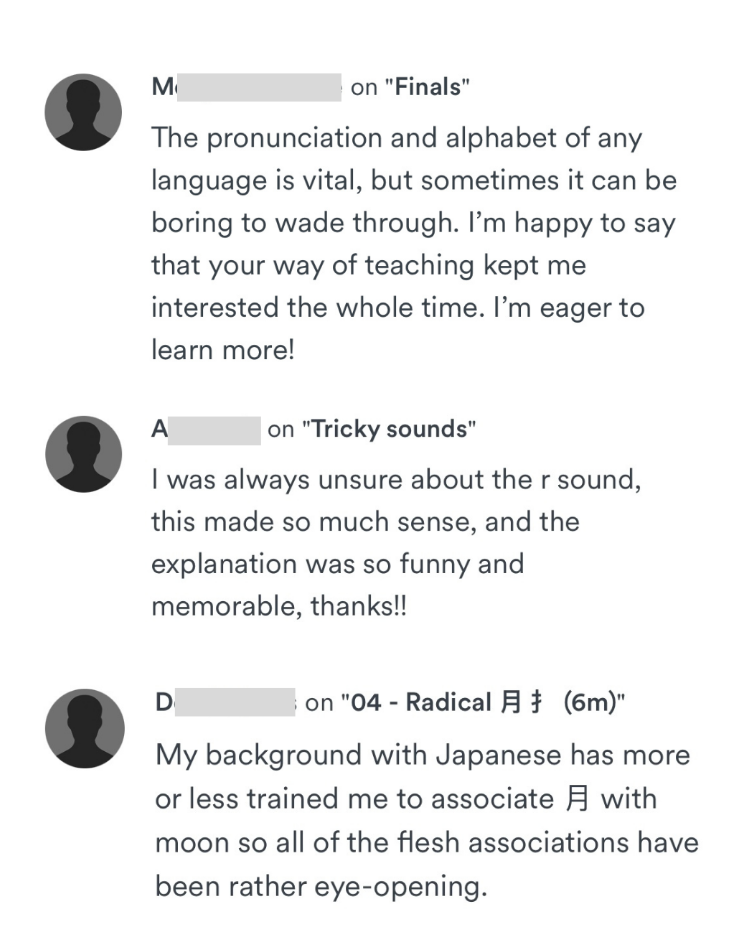The image size is (755, 949).
Task: Click the avatar beside the "Finals" comment
Action: tap(83, 112)
